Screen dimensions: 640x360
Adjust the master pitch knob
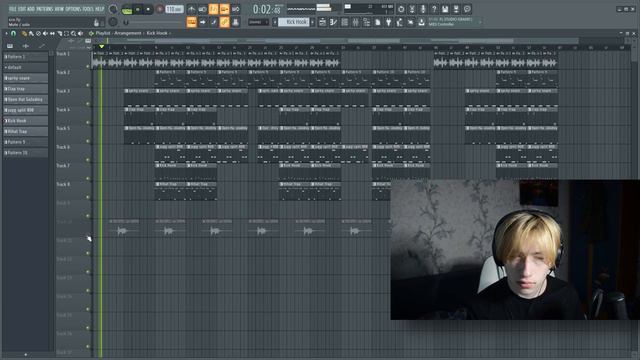coord(113,22)
